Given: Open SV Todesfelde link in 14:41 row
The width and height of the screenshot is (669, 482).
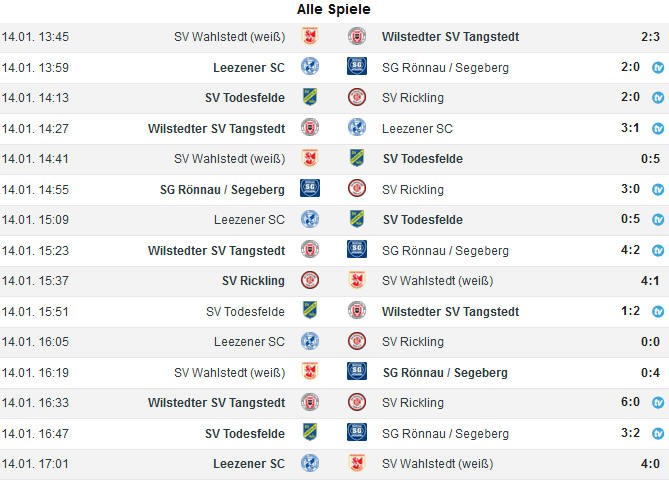Looking at the screenshot, I should click(423, 159).
